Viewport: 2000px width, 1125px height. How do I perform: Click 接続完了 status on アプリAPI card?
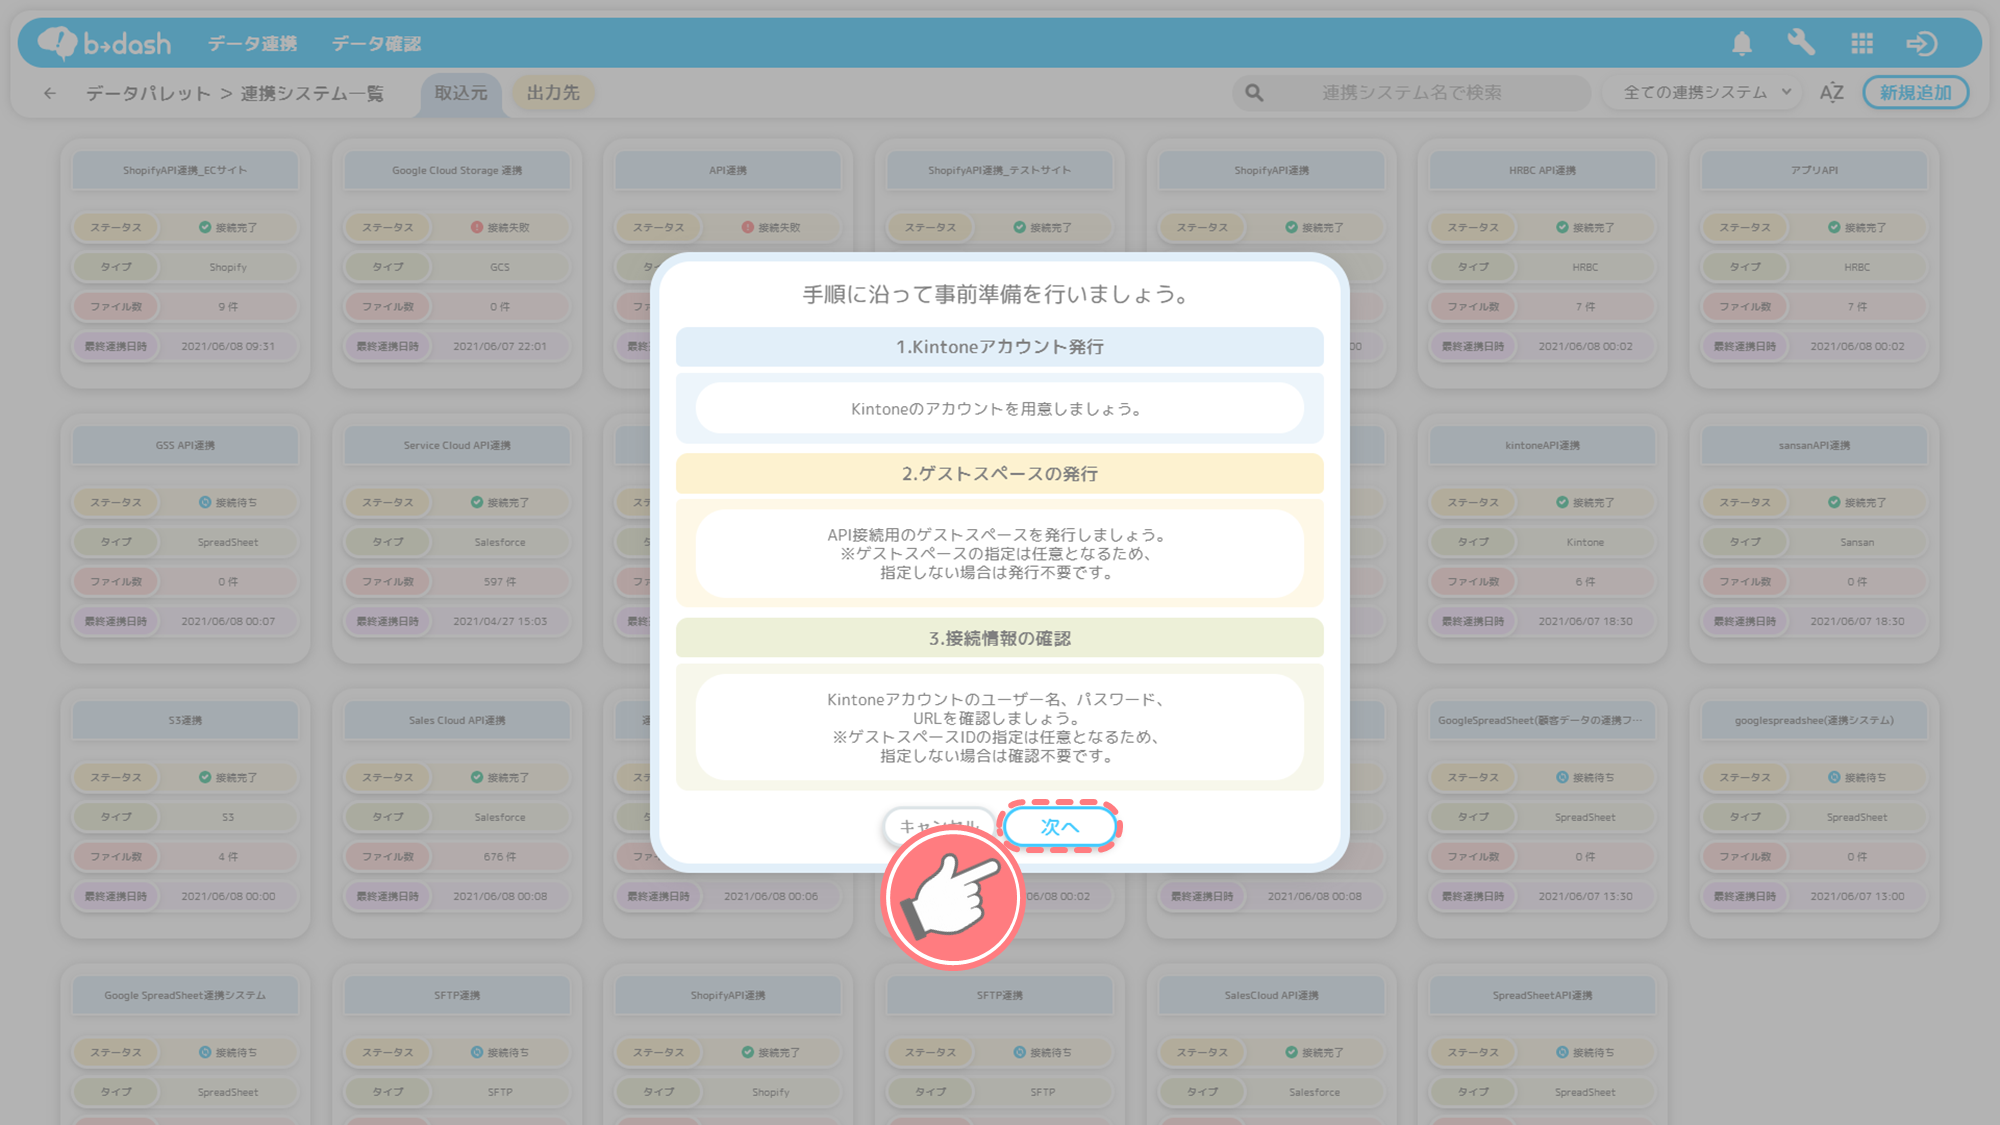pyautogui.click(x=1857, y=227)
